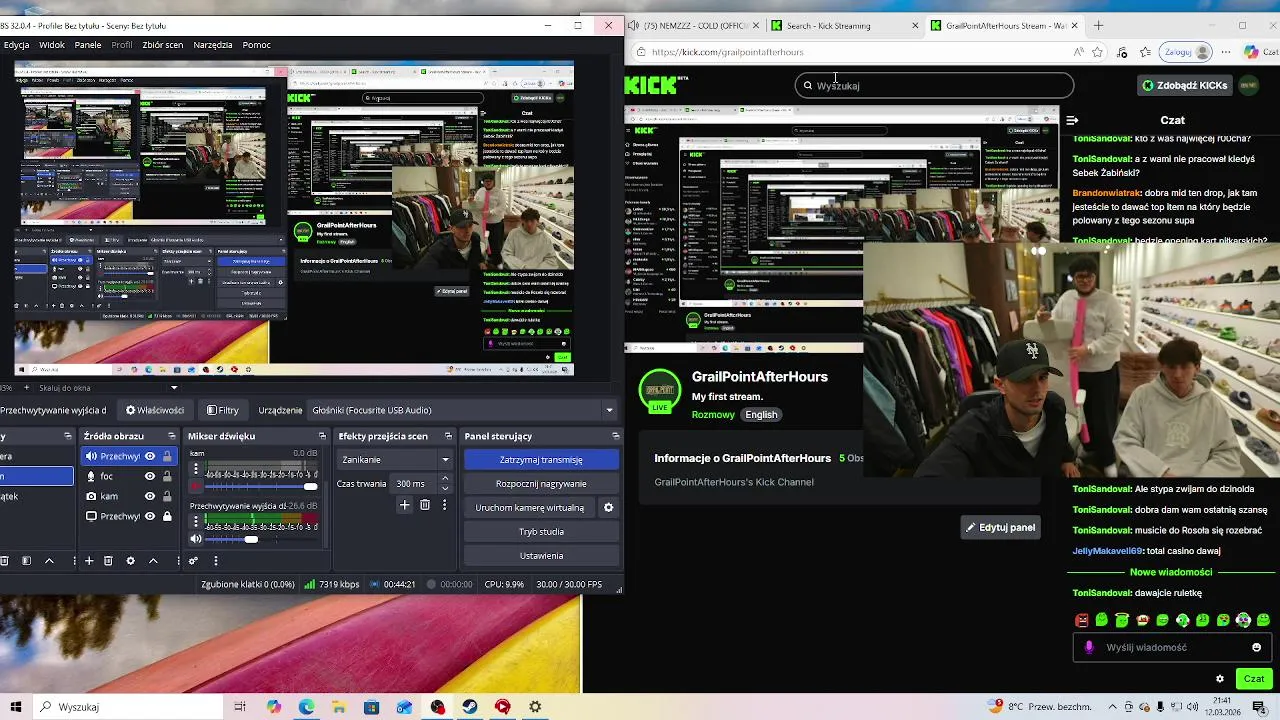This screenshot has width=1280, height=720.
Task: Move the source up with the arrow
Action: (153, 561)
